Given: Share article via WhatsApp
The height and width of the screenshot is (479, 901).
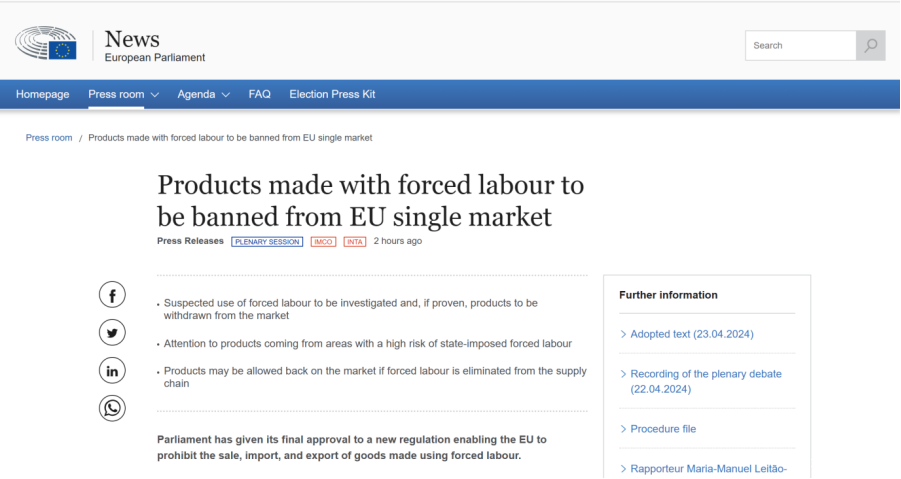Looking at the screenshot, I should 112,408.
